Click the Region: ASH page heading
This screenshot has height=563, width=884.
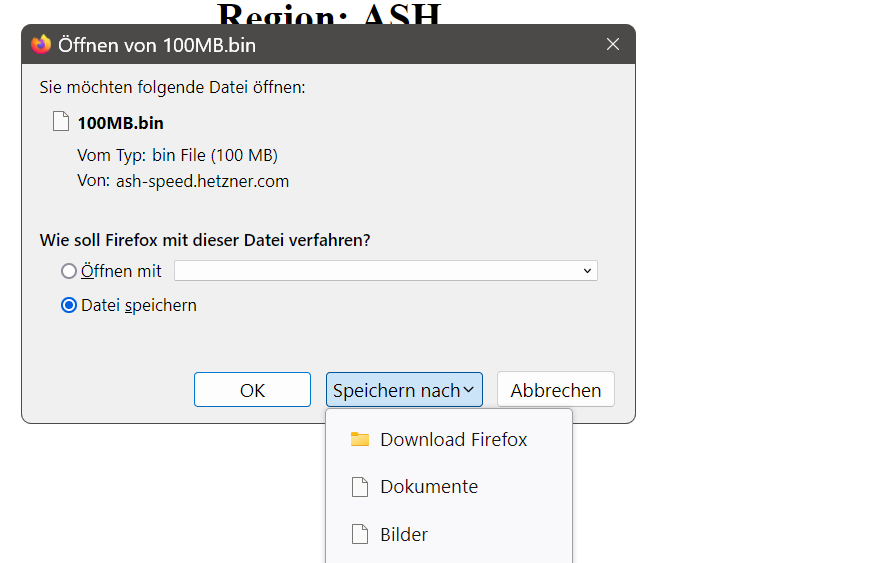(329, 14)
